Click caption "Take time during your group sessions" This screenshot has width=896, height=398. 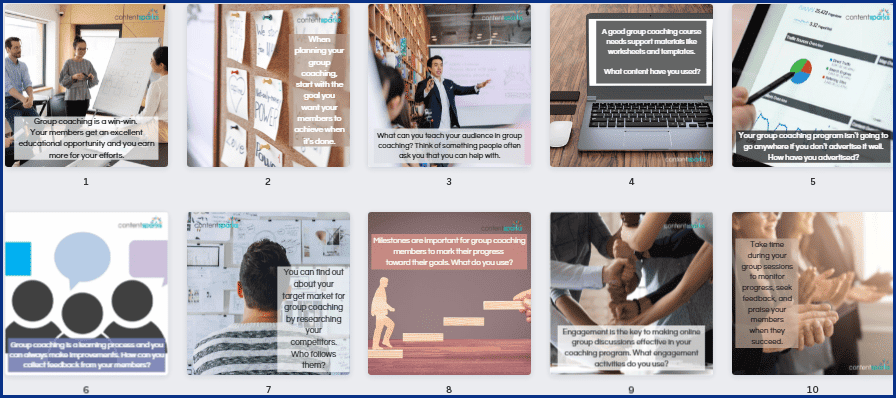766,293
